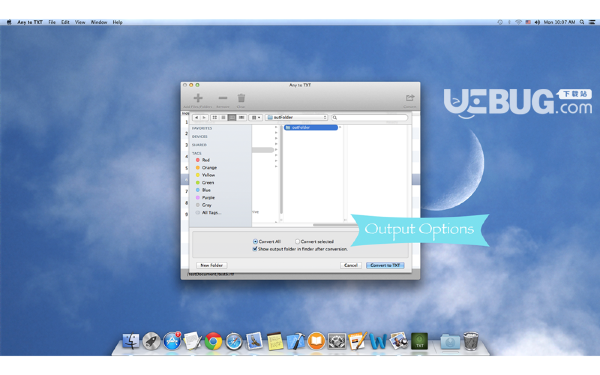The width and height of the screenshot is (600, 375).
Task: Expand the Shared sidebar section
Action: click(x=199, y=145)
